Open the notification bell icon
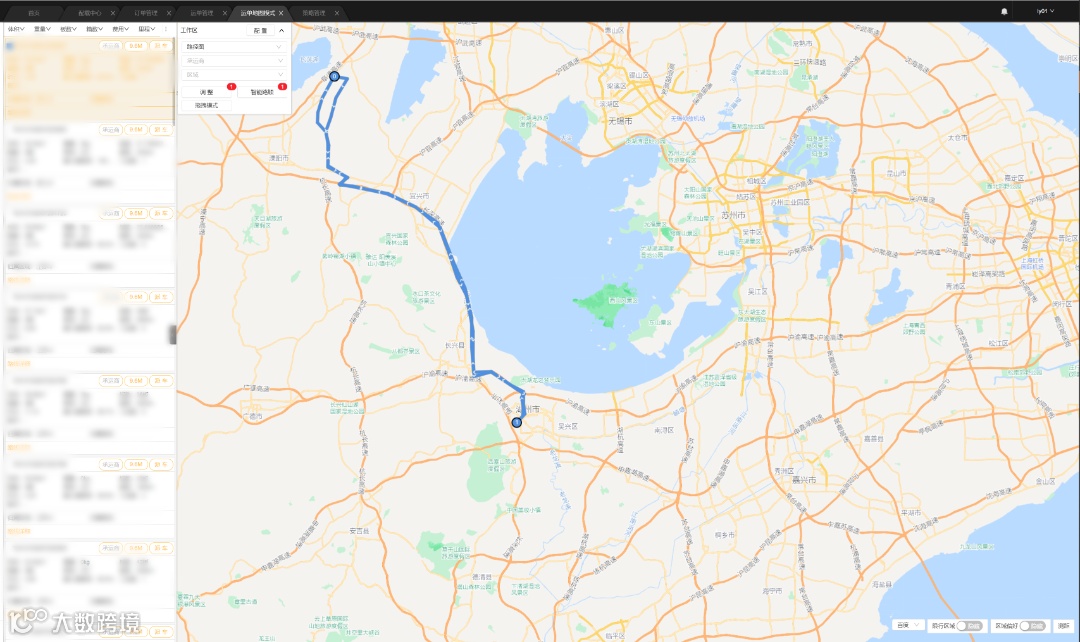1080x642 pixels. click(x=1004, y=12)
